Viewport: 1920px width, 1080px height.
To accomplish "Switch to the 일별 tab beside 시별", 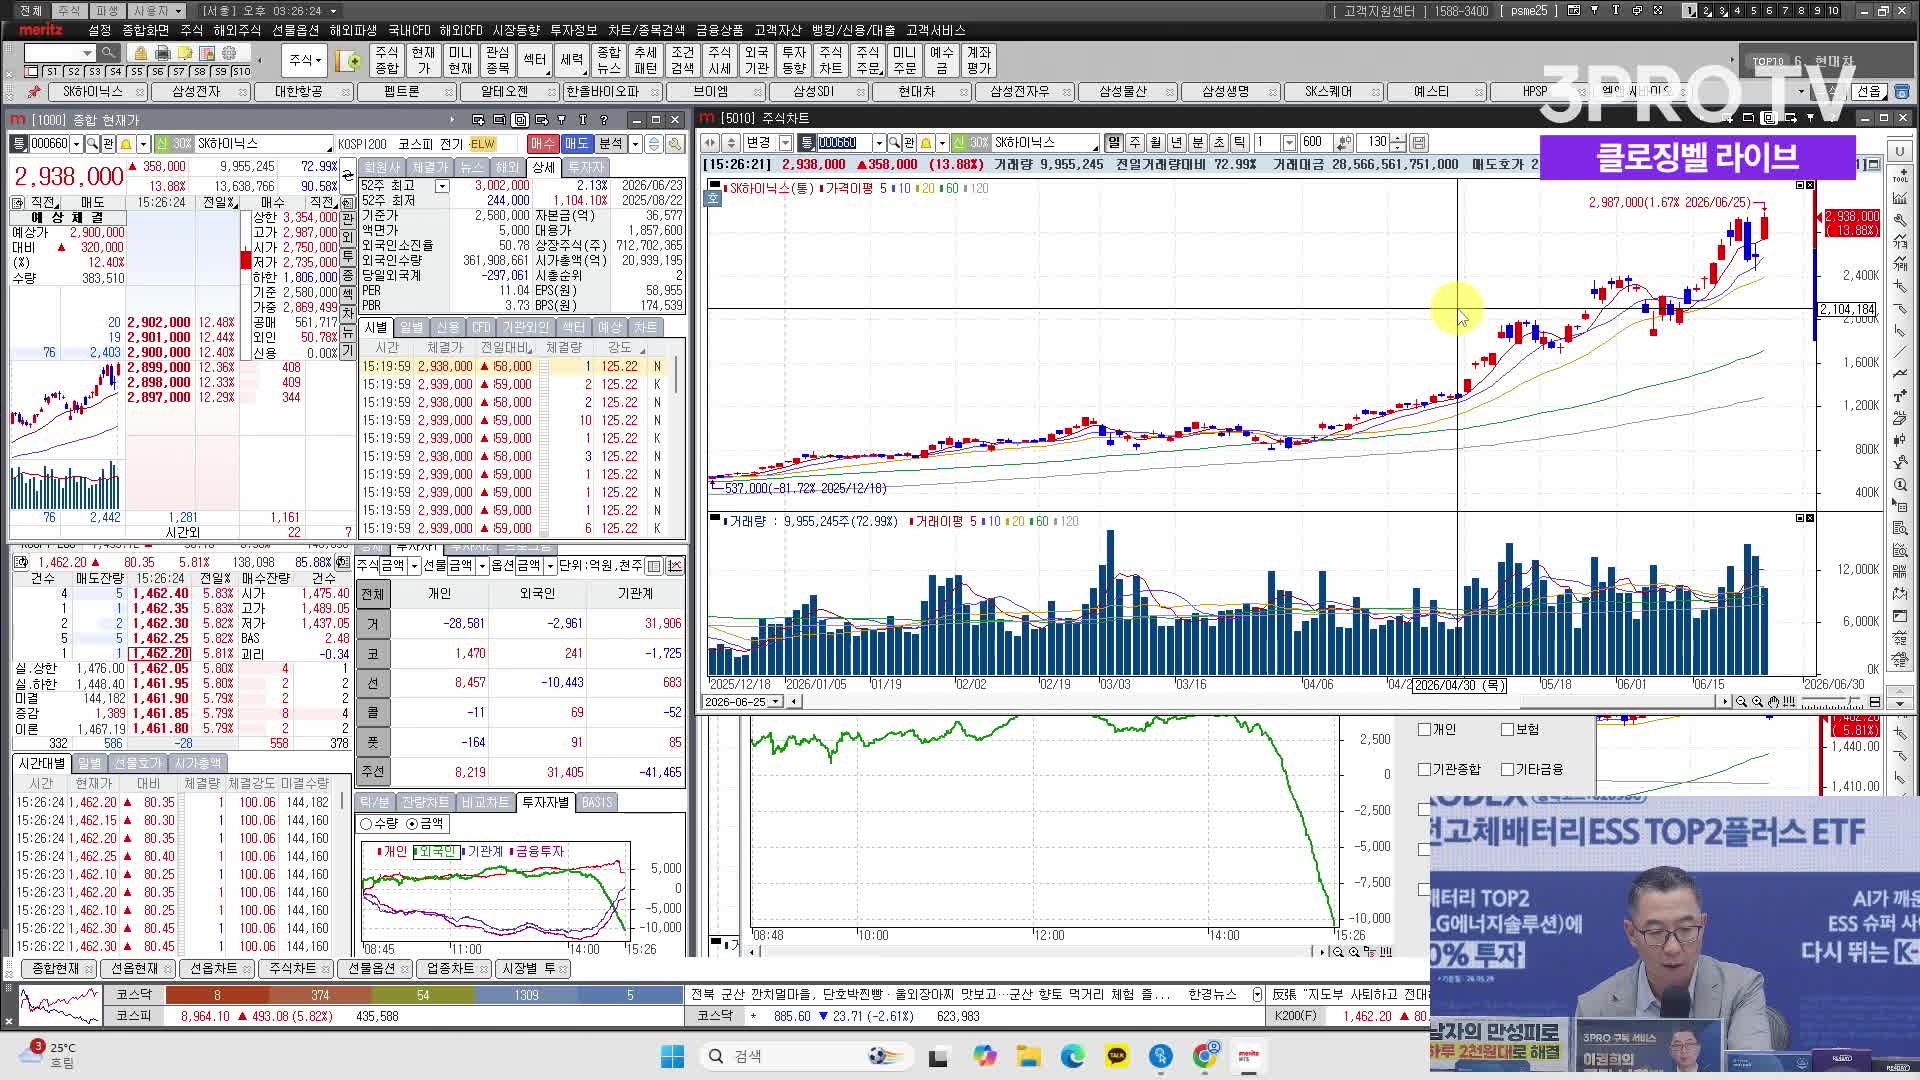I will (x=412, y=328).
